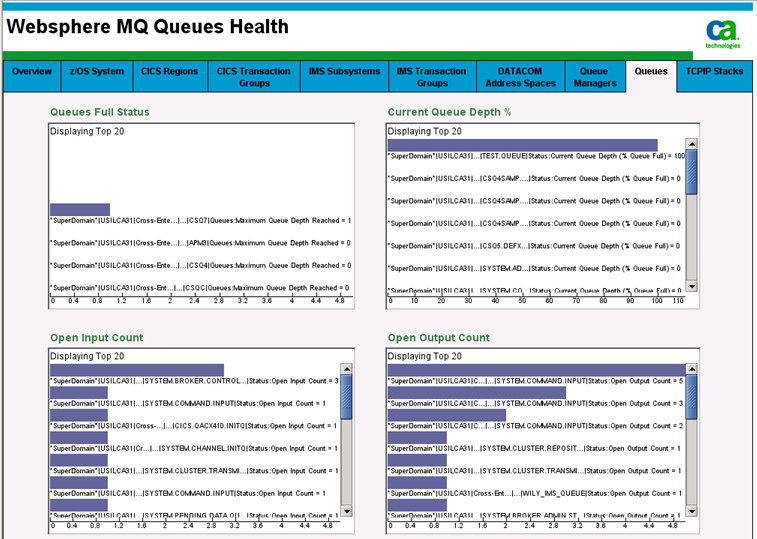This screenshot has height=539, width=757.
Task: Open the z/OS System tab
Action: pos(97,72)
